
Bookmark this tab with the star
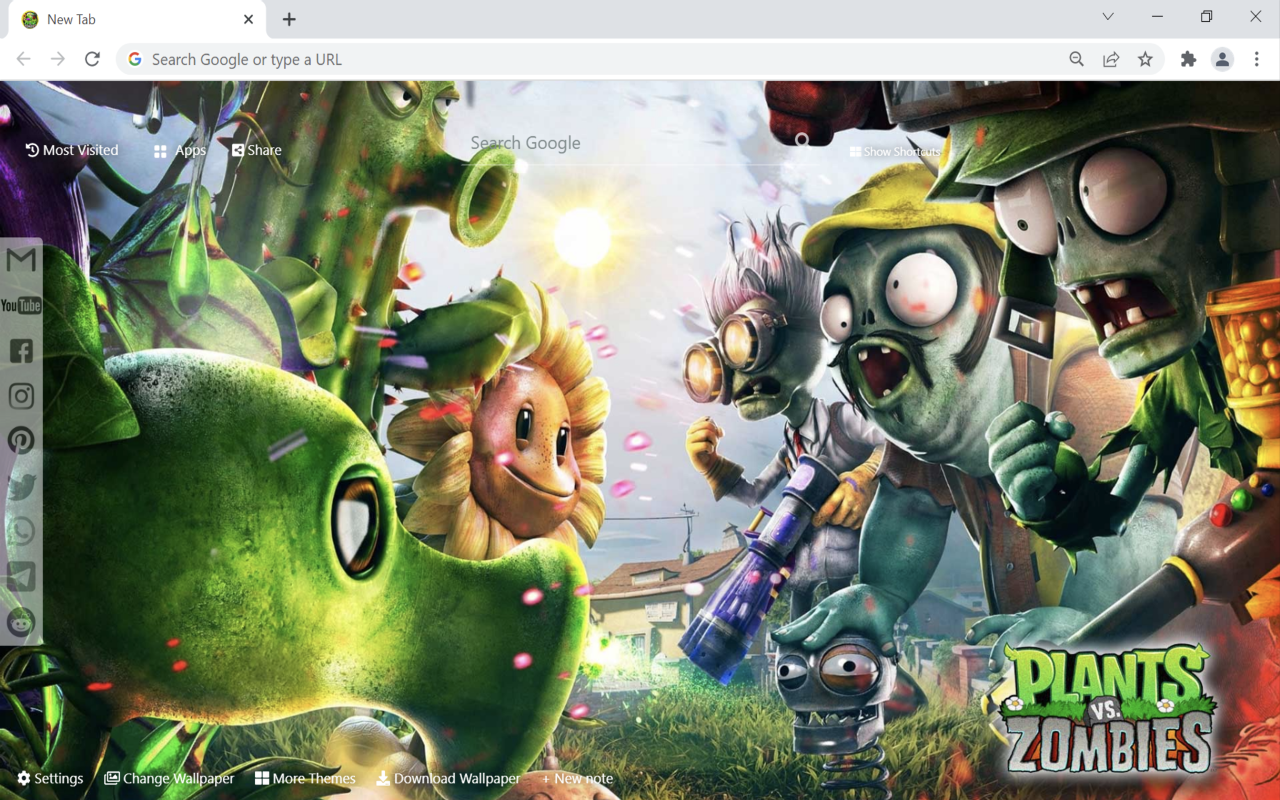(1145, 59)
